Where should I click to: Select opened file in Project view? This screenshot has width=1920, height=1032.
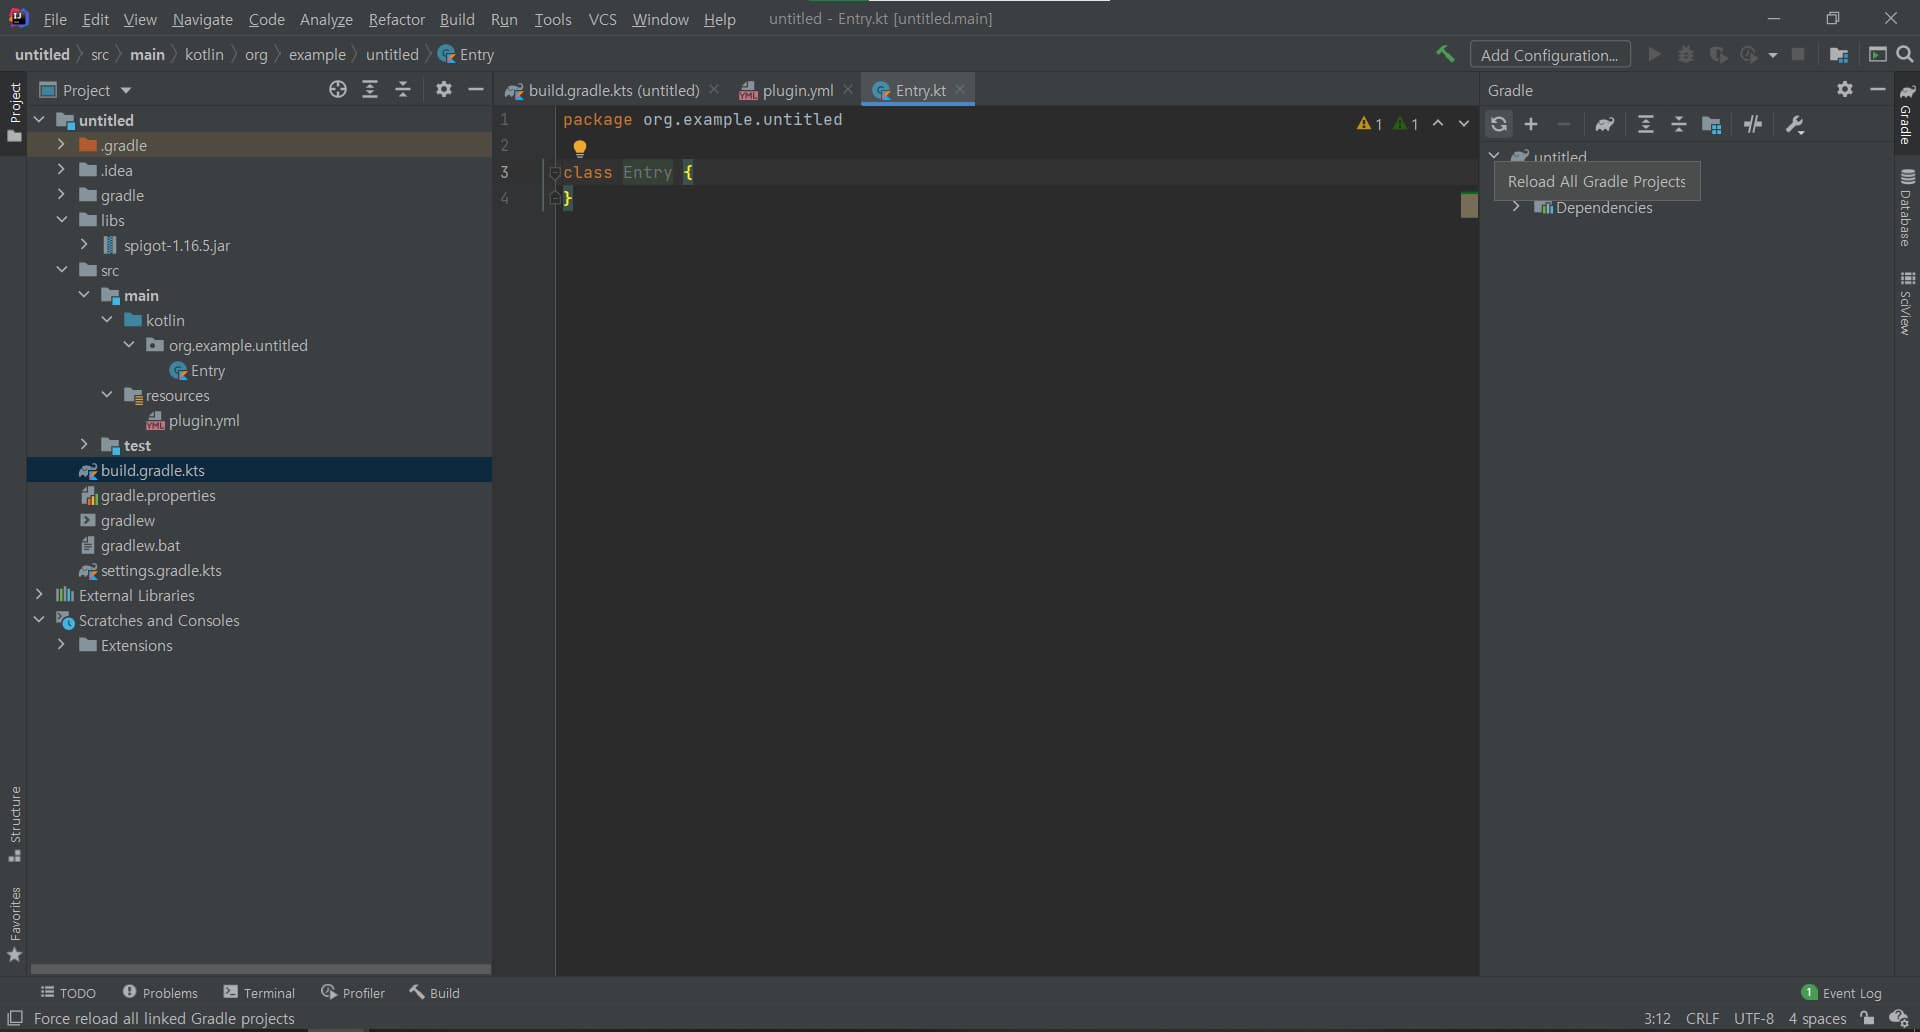[x=338, y=89]
